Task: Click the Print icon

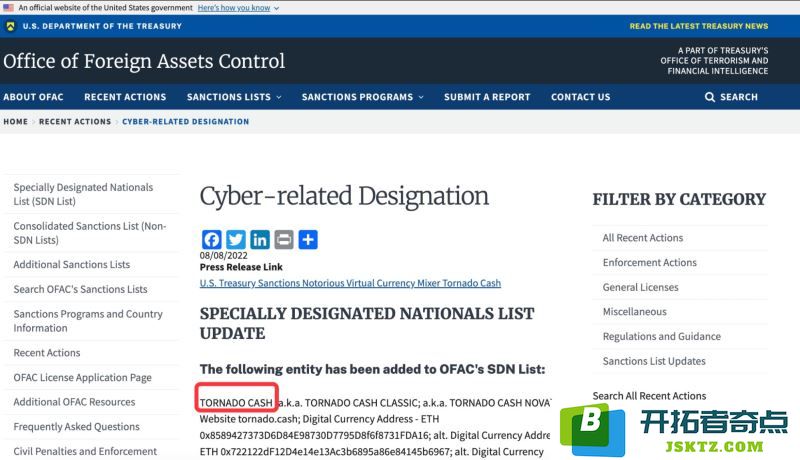Action: [x=284, y=239]
